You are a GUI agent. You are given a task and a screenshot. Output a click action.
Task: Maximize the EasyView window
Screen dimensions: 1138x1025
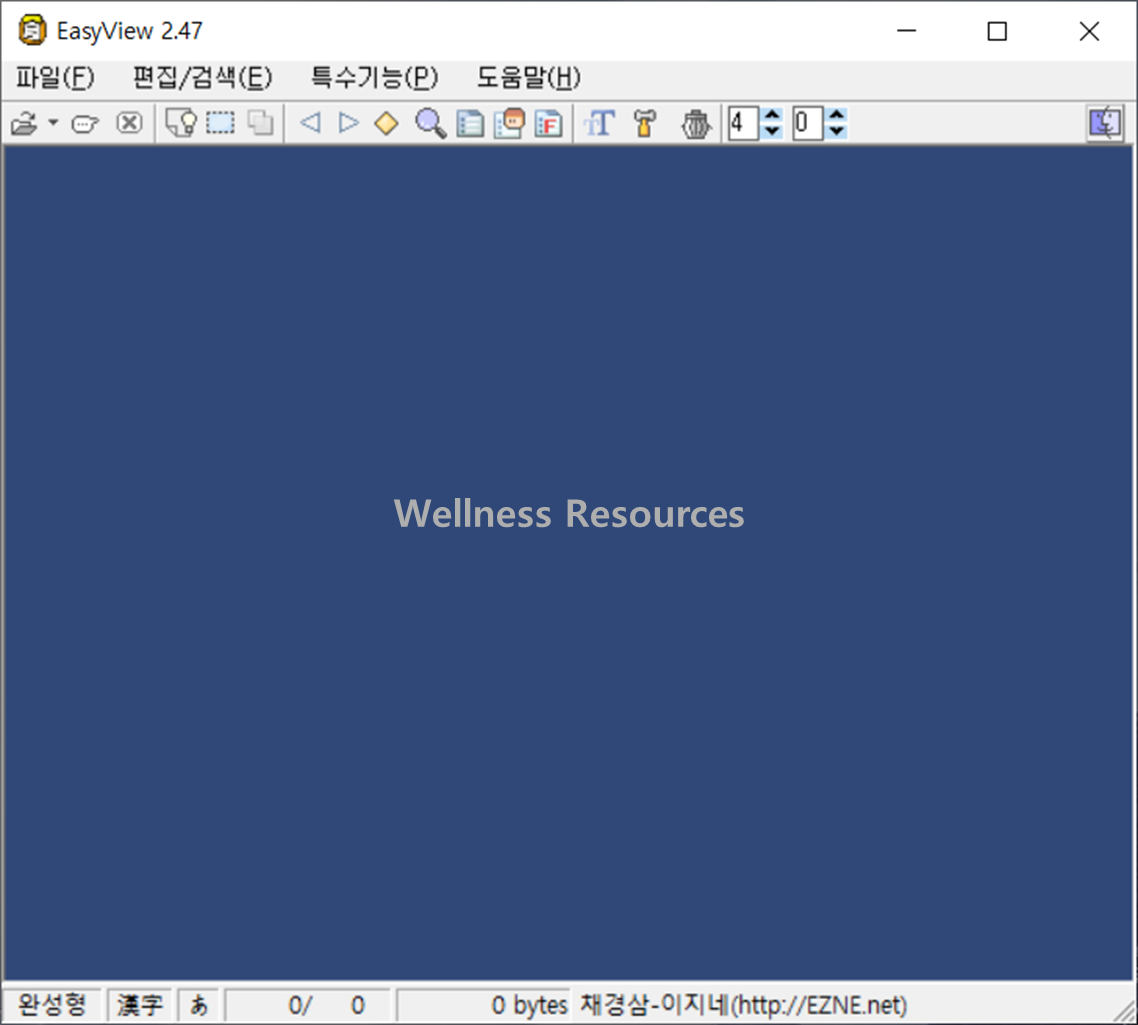[997, 31]
